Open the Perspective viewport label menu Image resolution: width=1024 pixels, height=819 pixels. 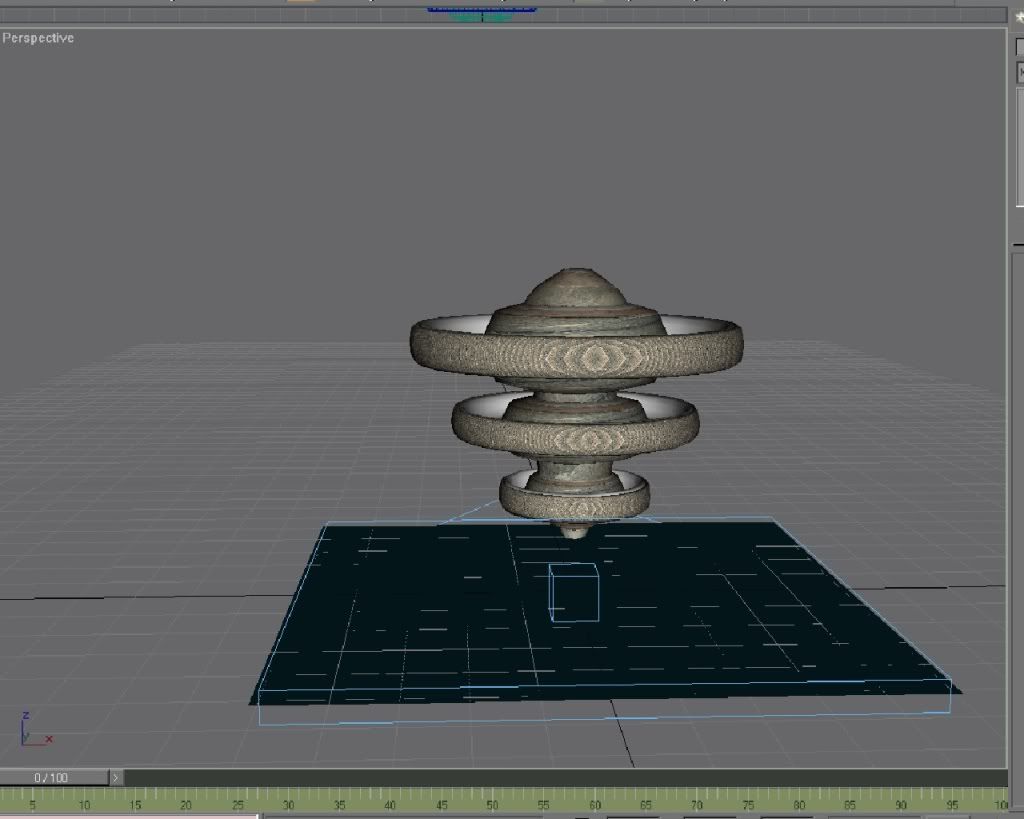[x=38, y=38]
